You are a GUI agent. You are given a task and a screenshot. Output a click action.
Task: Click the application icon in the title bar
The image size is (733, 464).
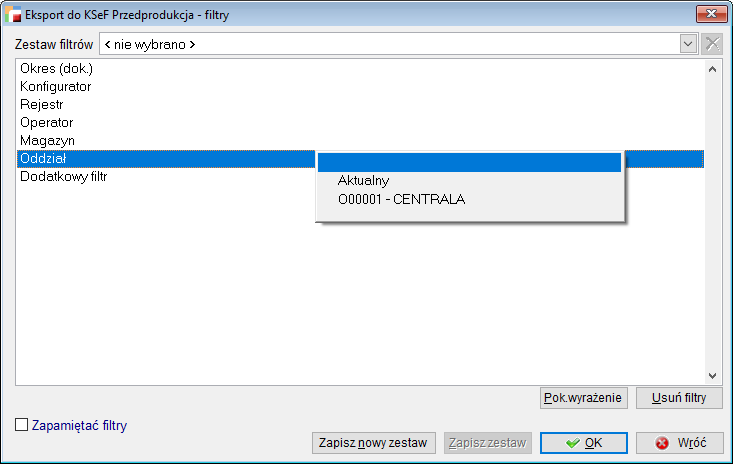click(17, 16)
